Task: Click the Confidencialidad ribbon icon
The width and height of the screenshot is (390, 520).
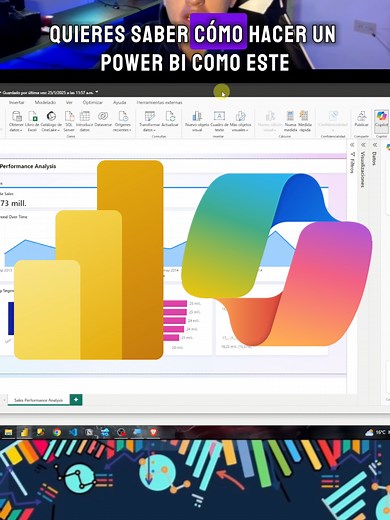Action: tap(333, 116)
